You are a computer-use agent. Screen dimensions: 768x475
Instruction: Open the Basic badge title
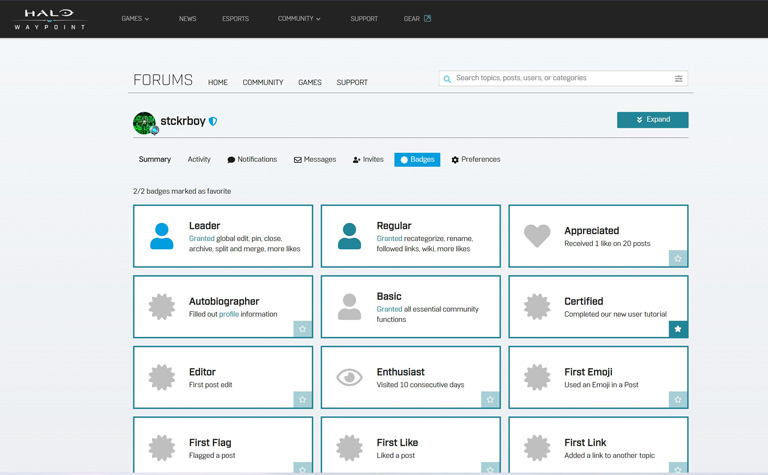click(389, 296)
